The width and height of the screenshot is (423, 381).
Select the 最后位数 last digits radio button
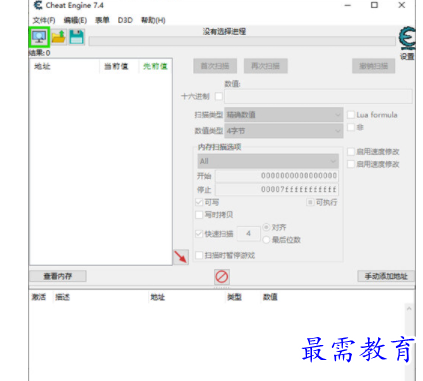pyautogui.click(x=266, y=240)
